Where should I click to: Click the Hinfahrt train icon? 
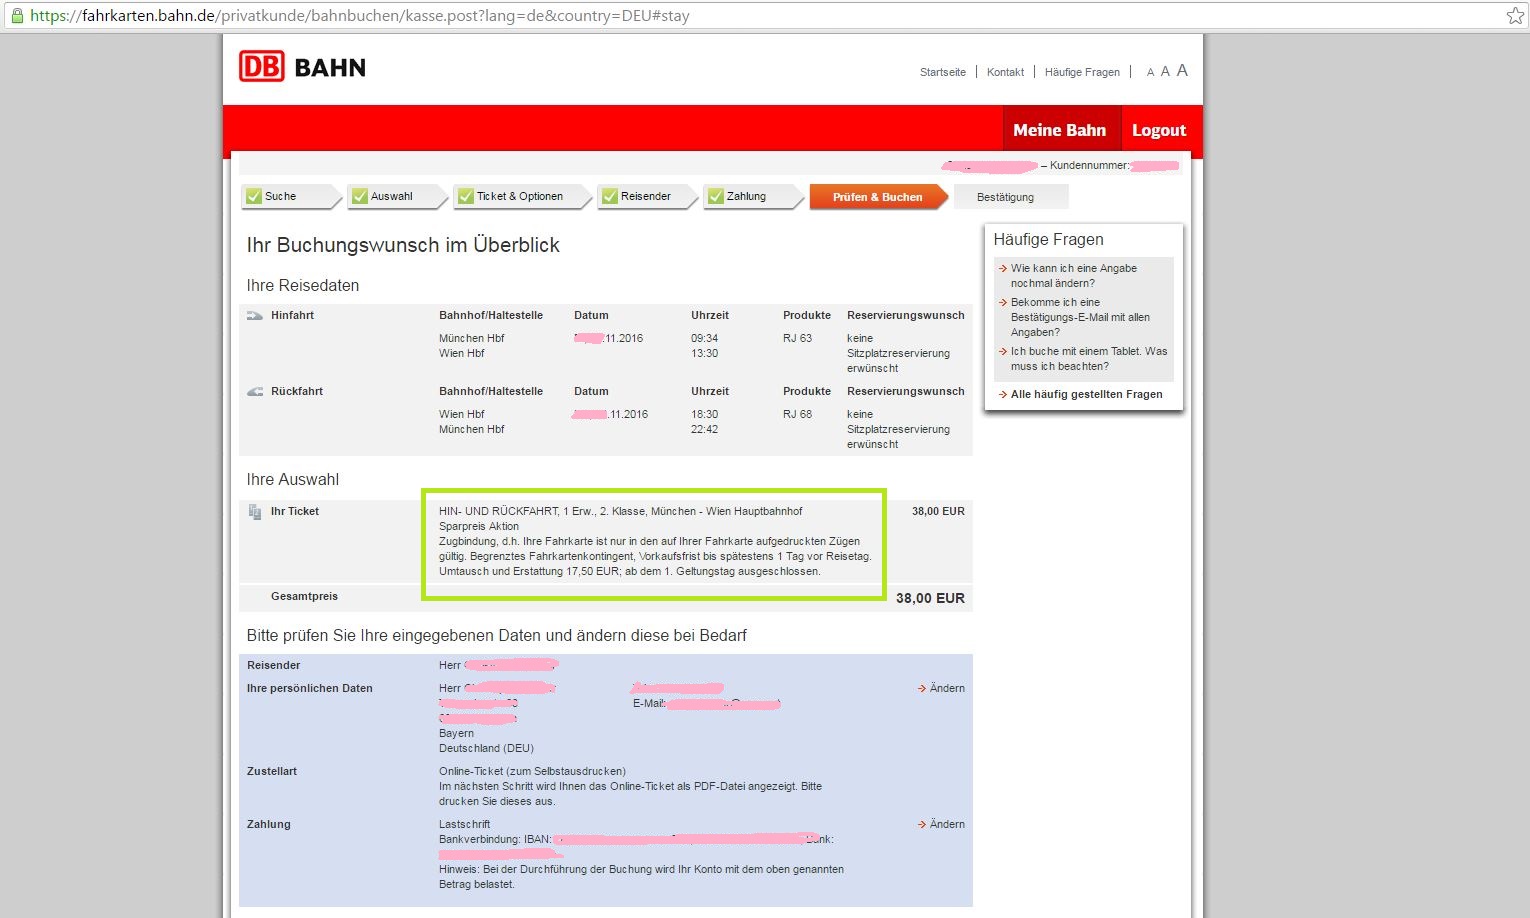point(255,316)
